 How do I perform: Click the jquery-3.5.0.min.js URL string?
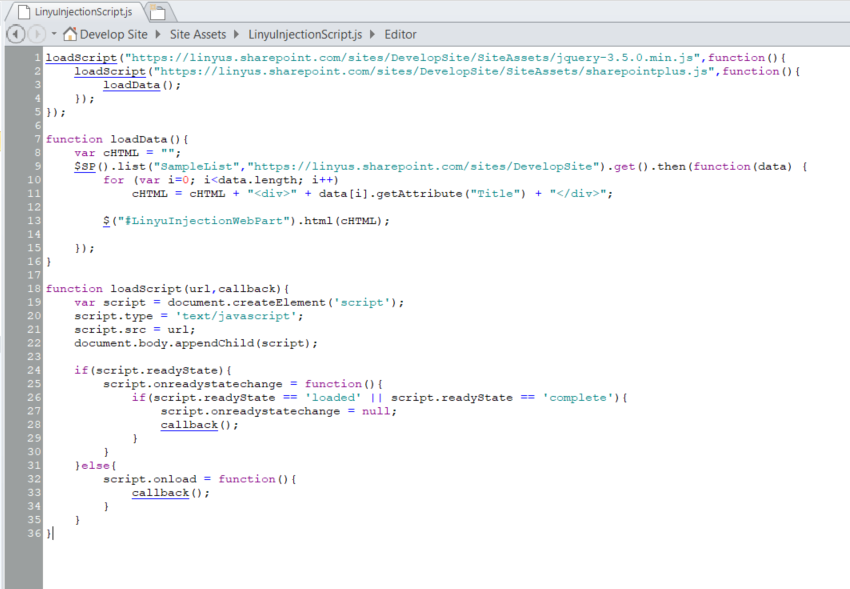[x=413, y=57]
